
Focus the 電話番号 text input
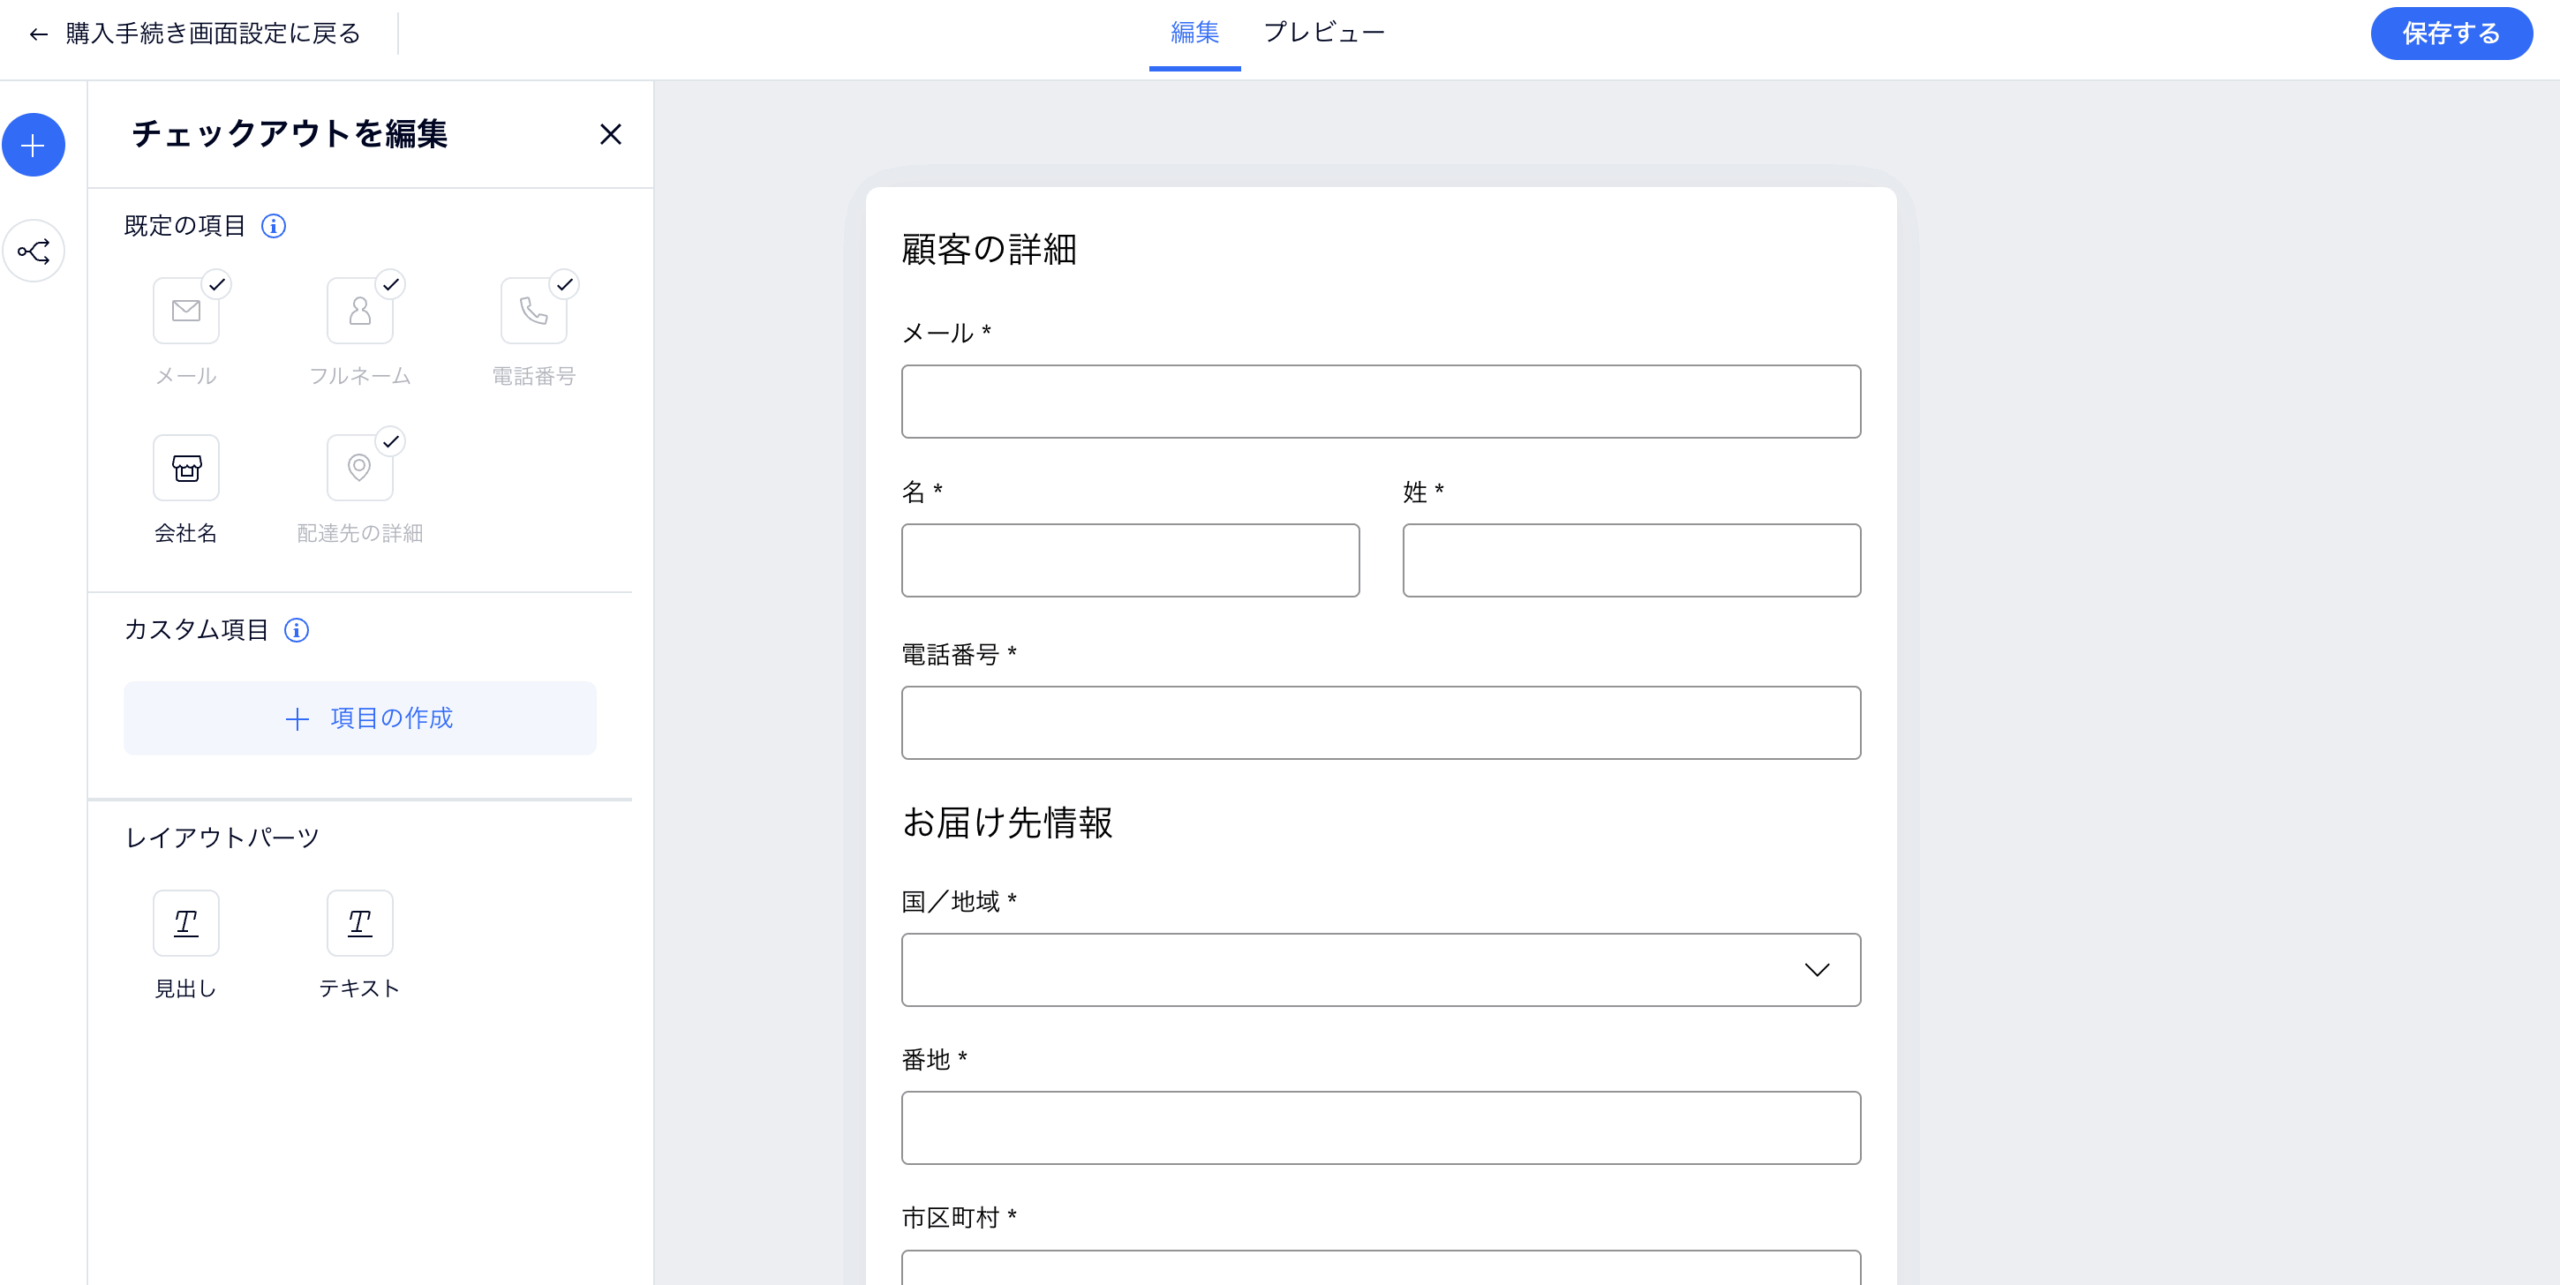[x=1380, y=722]
